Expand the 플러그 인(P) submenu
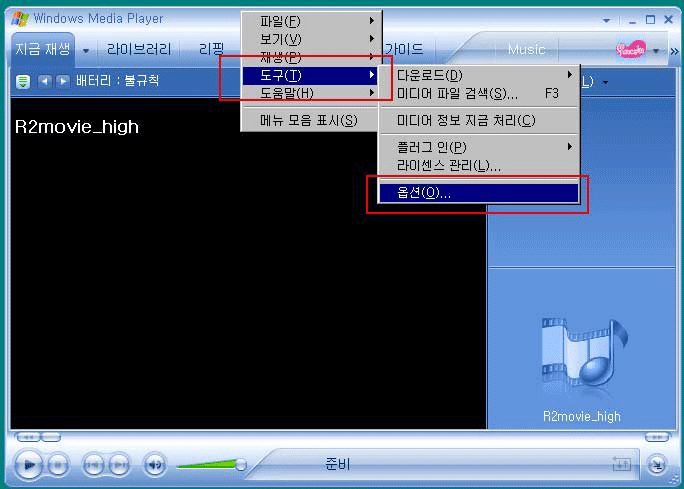 tap(480, 147)
